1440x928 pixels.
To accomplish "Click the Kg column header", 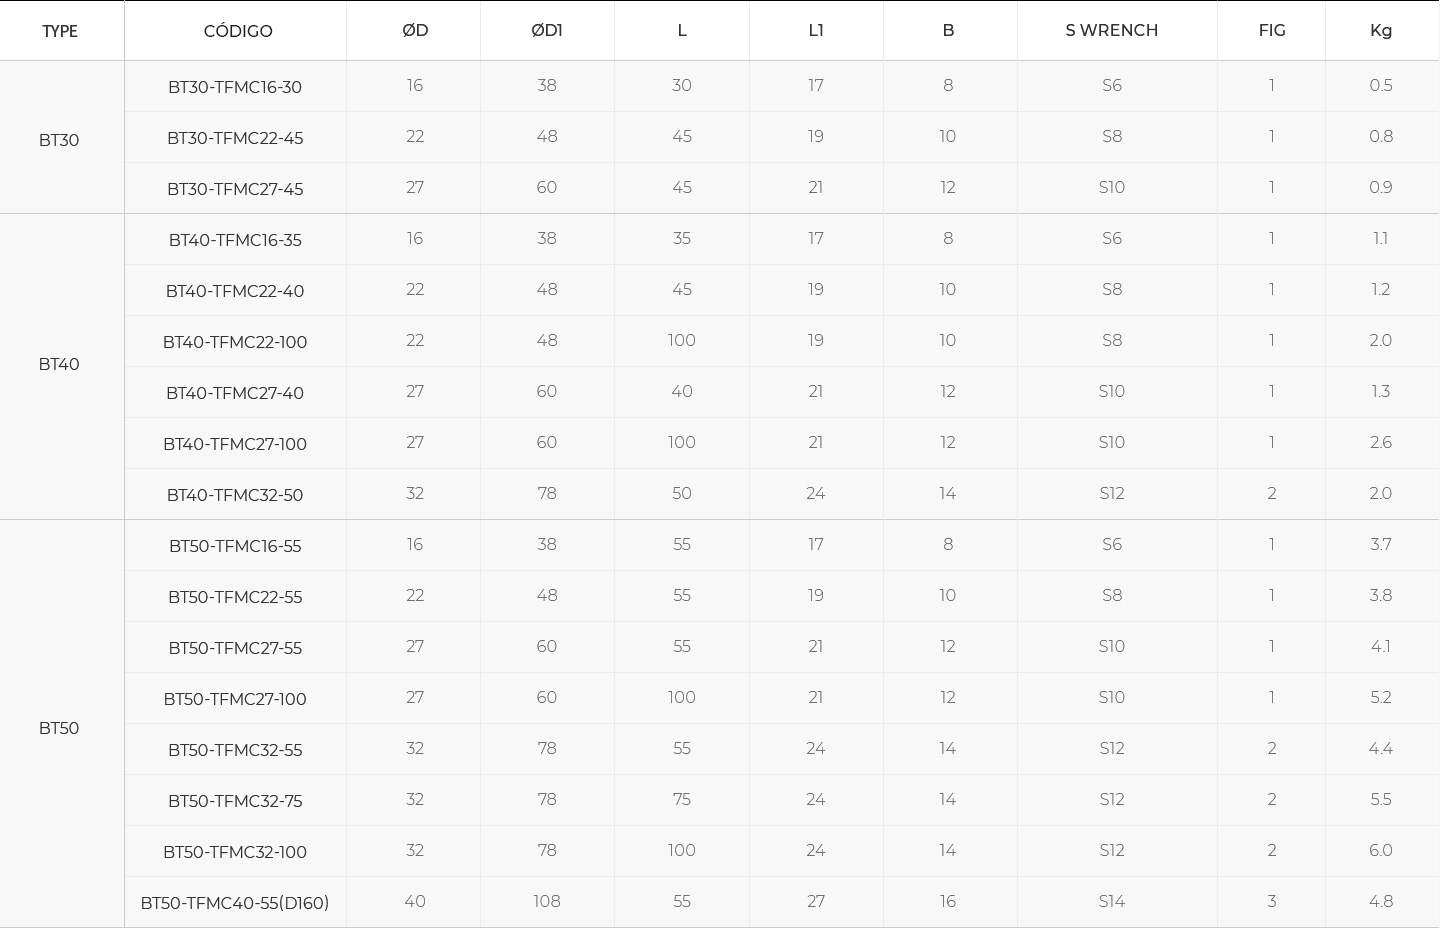I will pyautogui.click(x=1380, y=30).
